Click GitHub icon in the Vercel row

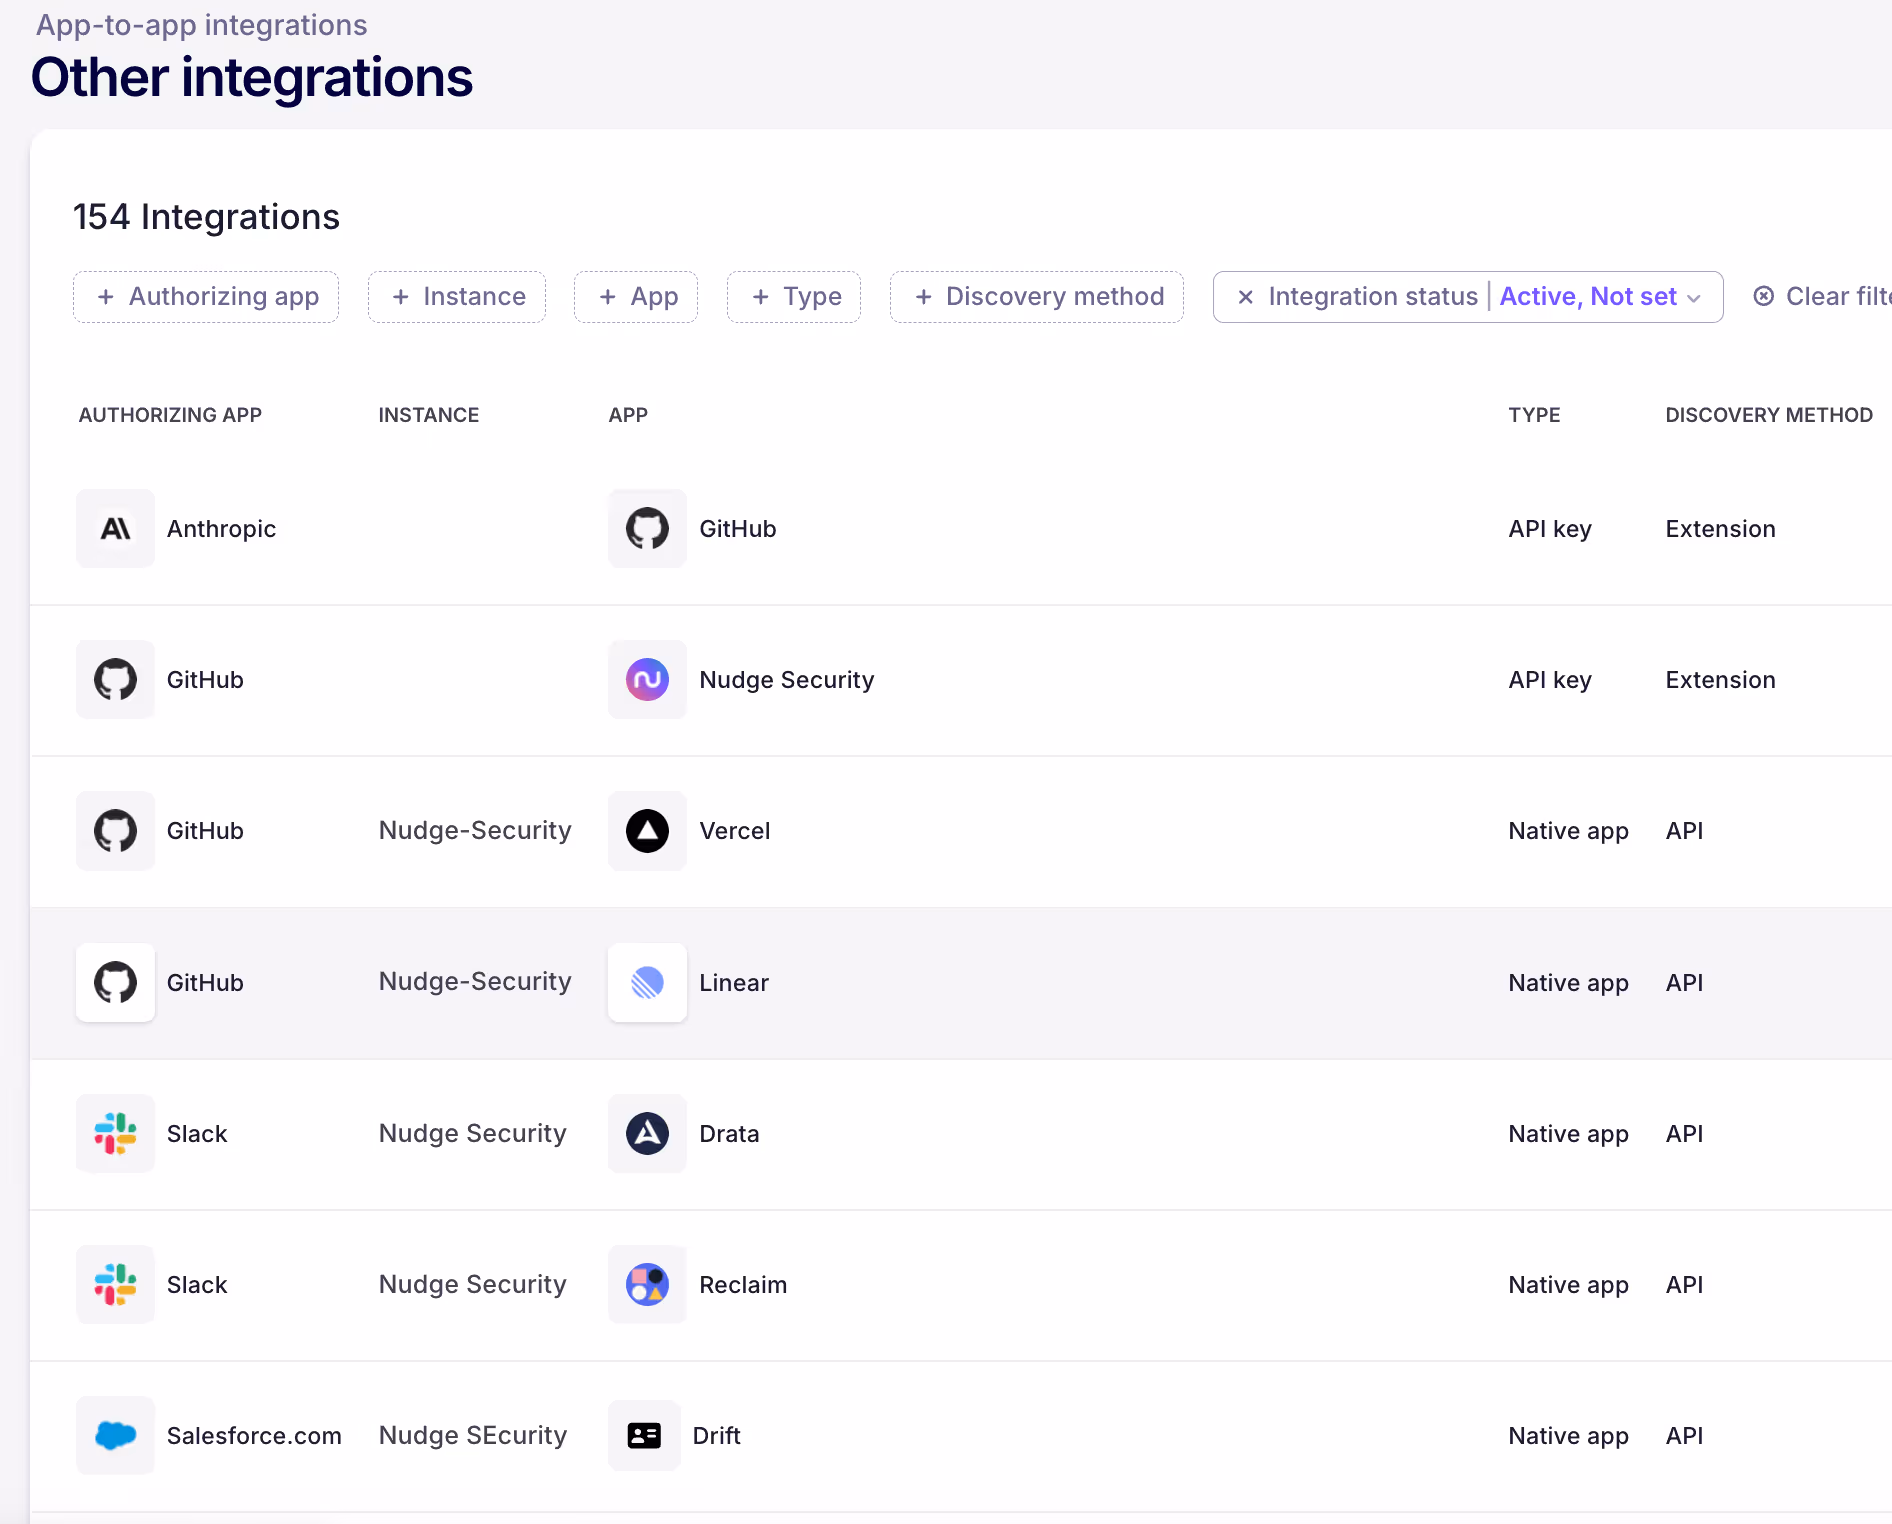[116, 831]
